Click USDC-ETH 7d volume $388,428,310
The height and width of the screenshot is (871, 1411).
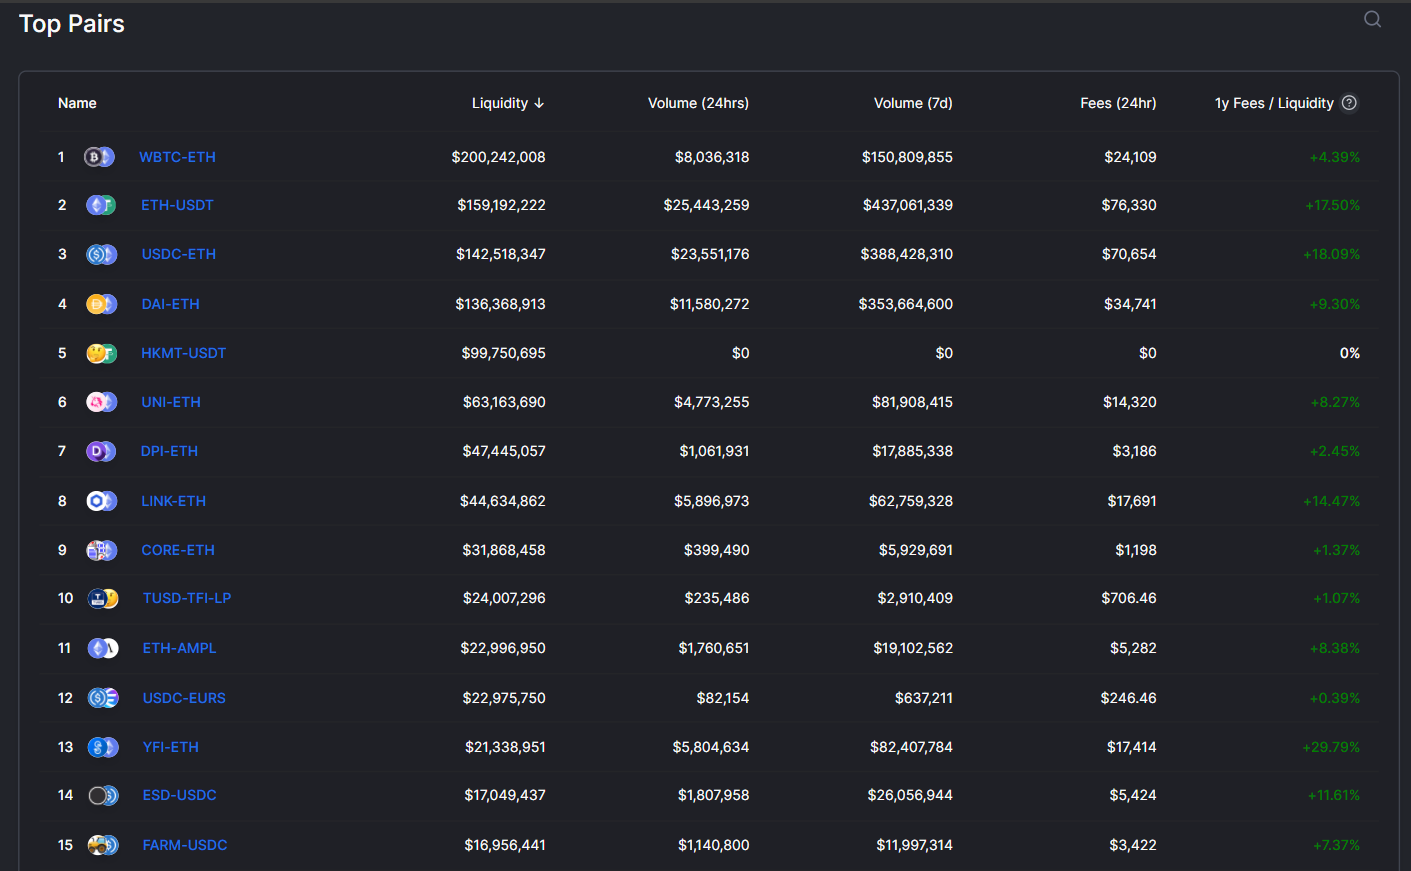[x=907, y=254]
